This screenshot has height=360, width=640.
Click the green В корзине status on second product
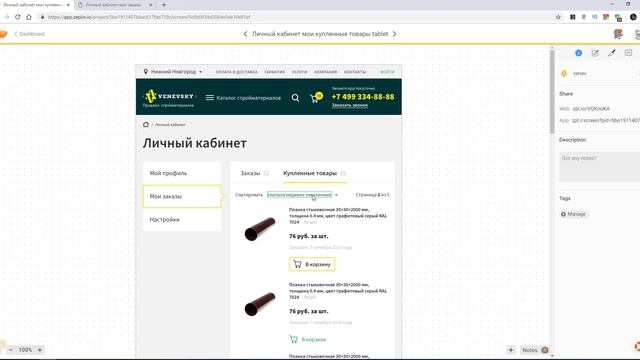[x=308, y=339]
